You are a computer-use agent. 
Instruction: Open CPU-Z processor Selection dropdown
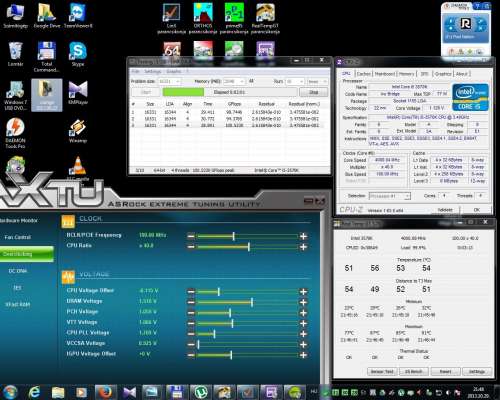pos(390,196)
